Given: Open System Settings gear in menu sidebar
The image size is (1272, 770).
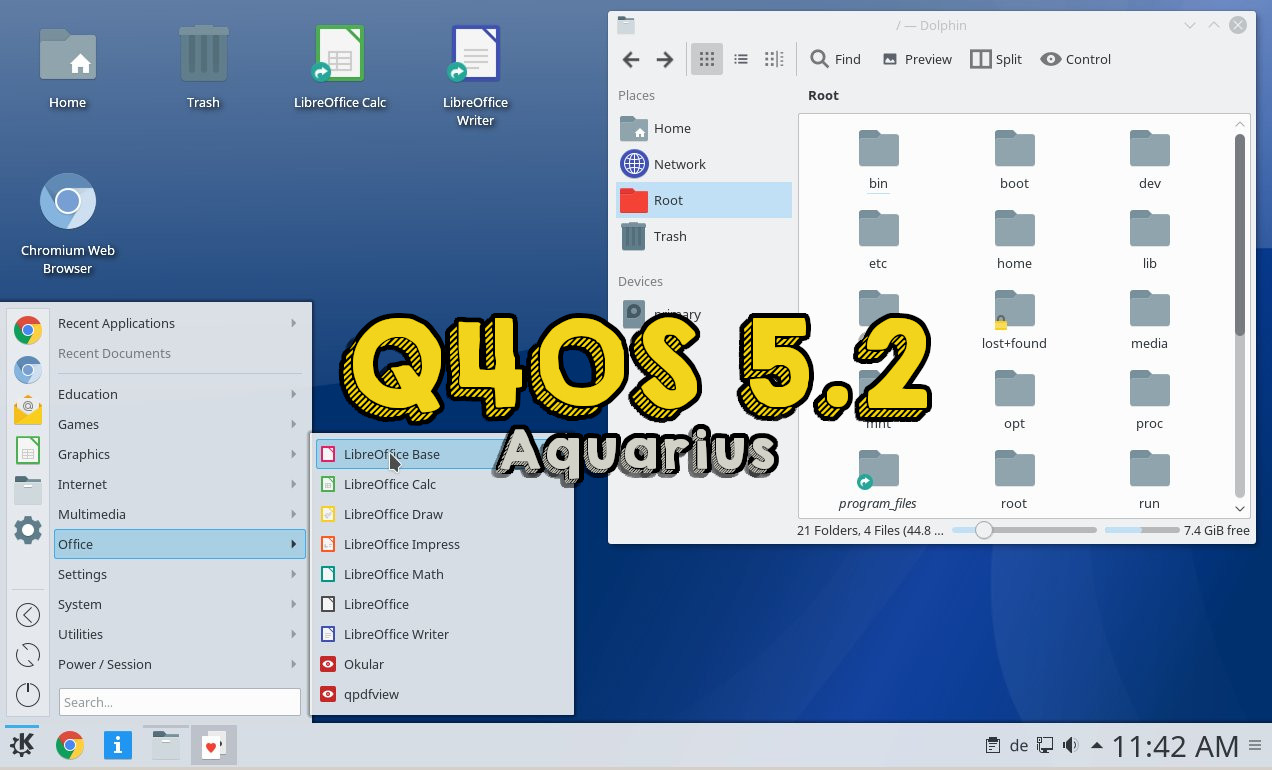Looking at the screenshot, I should [28, 530].
